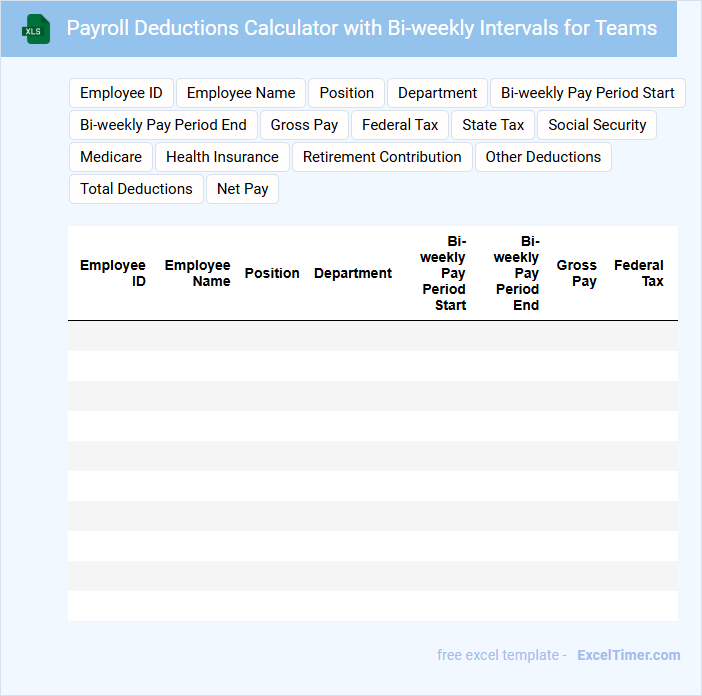Click the Position tag chip
The height and width of the screenshot is (696, 702).
[x=346, y=93]
